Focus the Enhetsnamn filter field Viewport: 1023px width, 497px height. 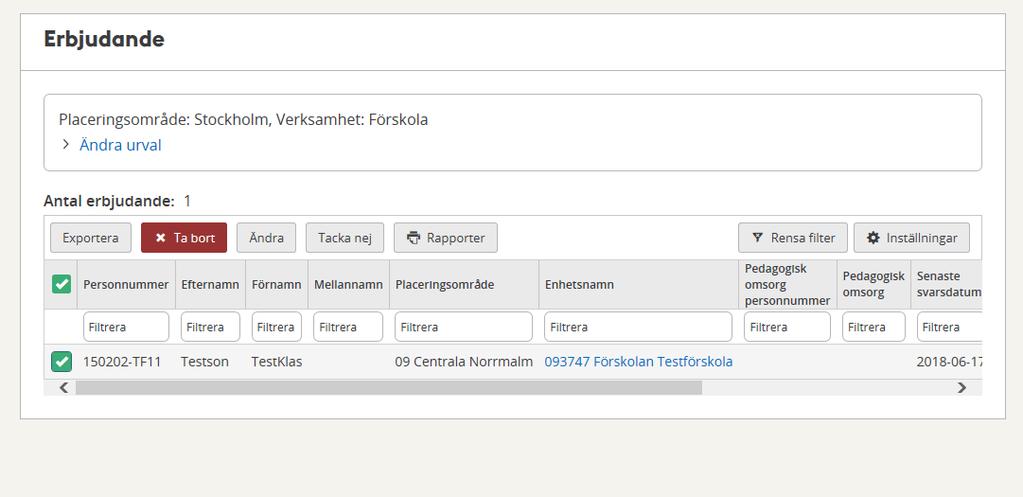click(638, 327)
